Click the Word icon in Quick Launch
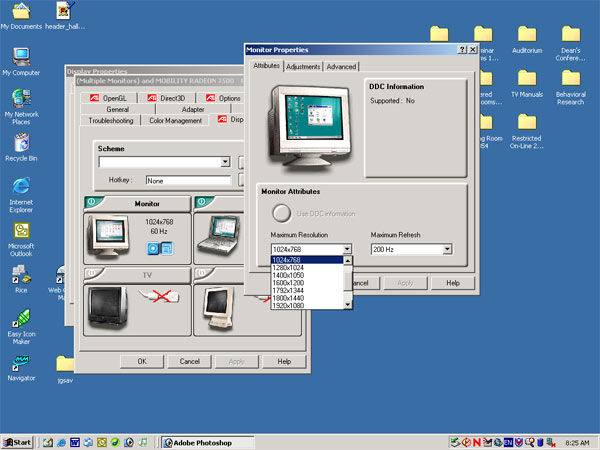Screen dimensions: 600x450 75,443
